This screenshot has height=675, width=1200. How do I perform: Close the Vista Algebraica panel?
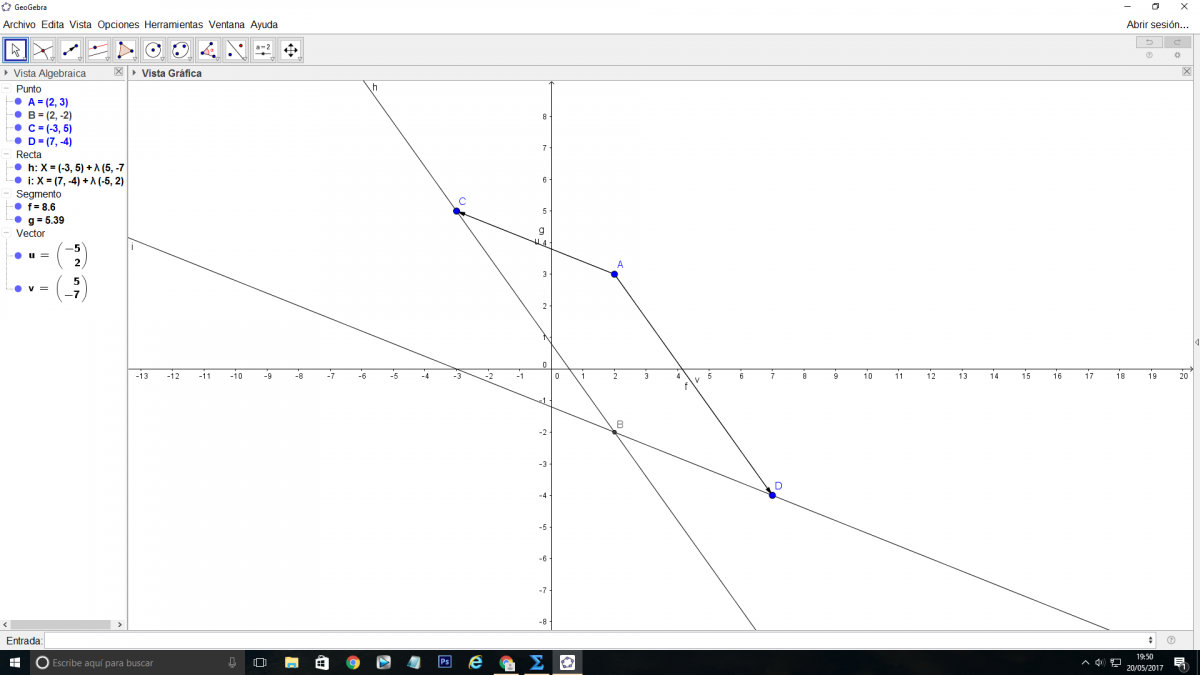[118, 72]
